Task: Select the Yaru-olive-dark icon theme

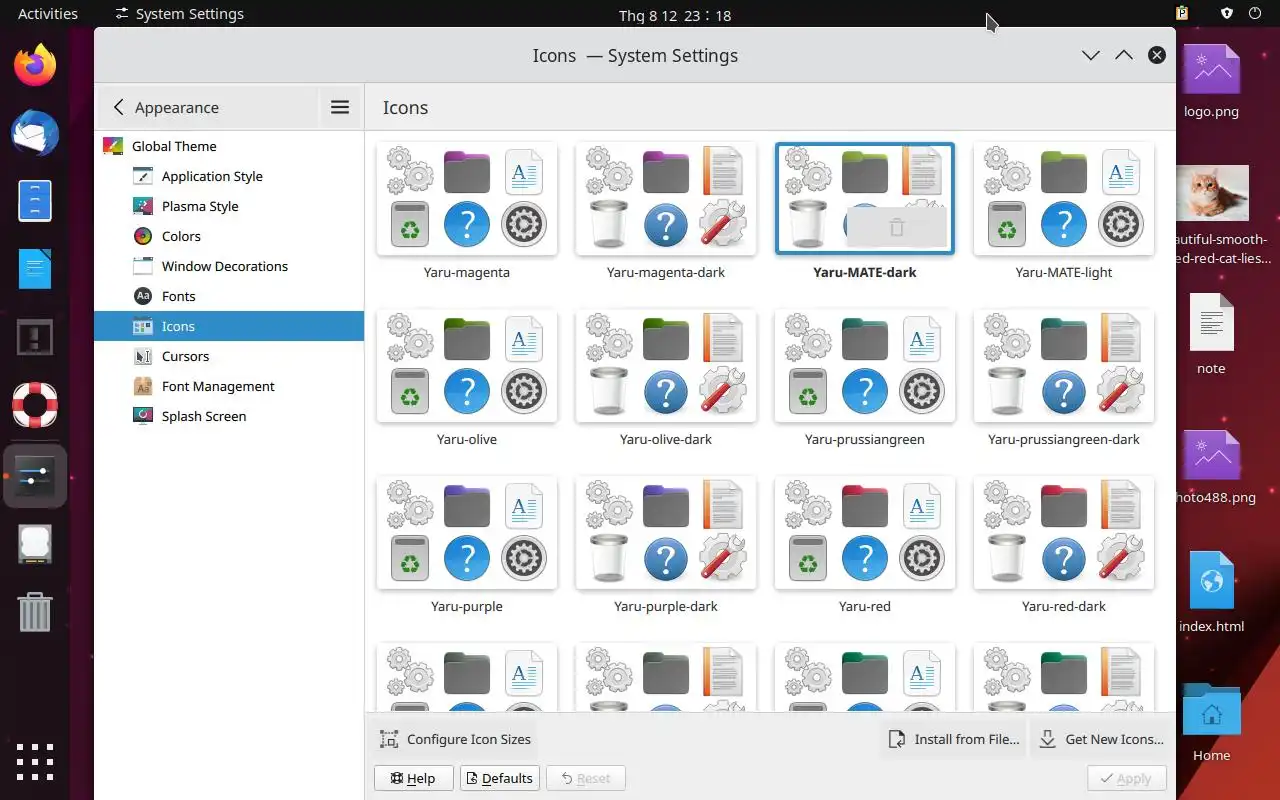Action: coord(666,366)
